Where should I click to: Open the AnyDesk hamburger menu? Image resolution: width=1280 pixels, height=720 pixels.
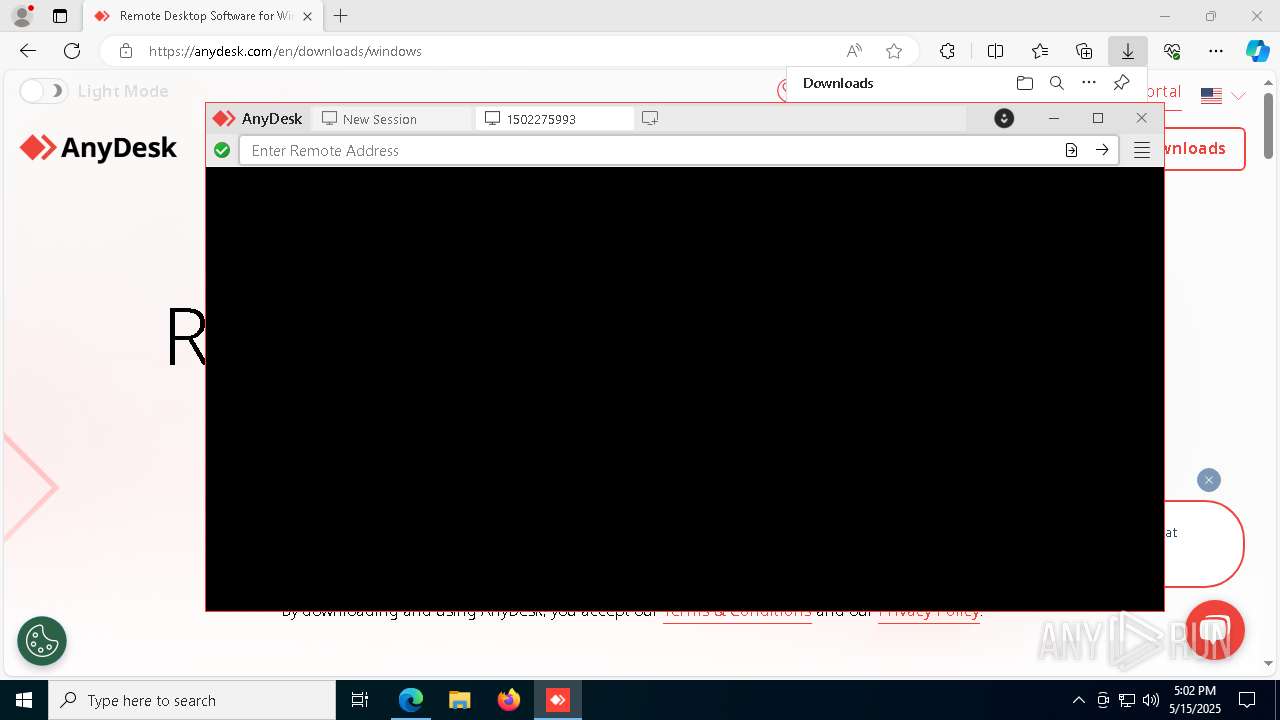(x=1142, y=150)
